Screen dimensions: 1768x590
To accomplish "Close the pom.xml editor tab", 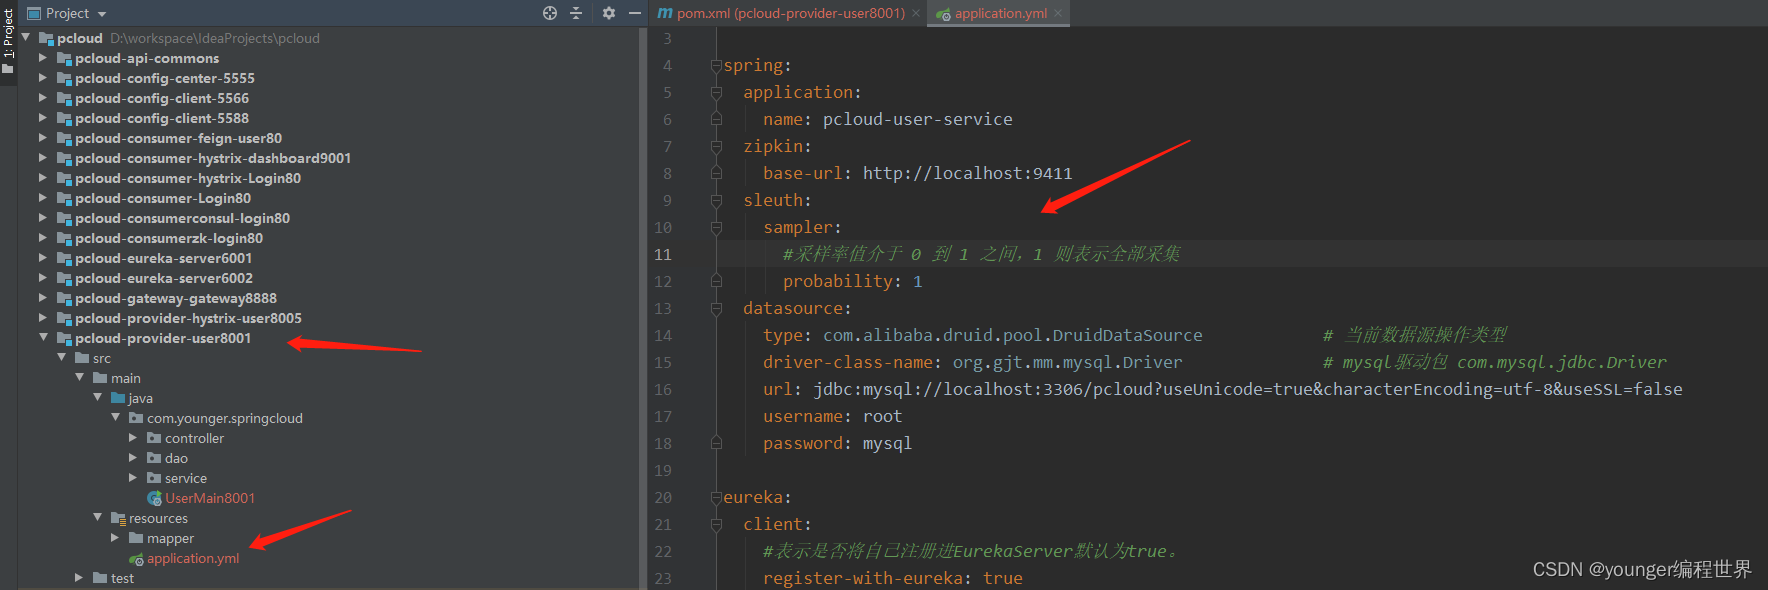I will click(916, 13).
